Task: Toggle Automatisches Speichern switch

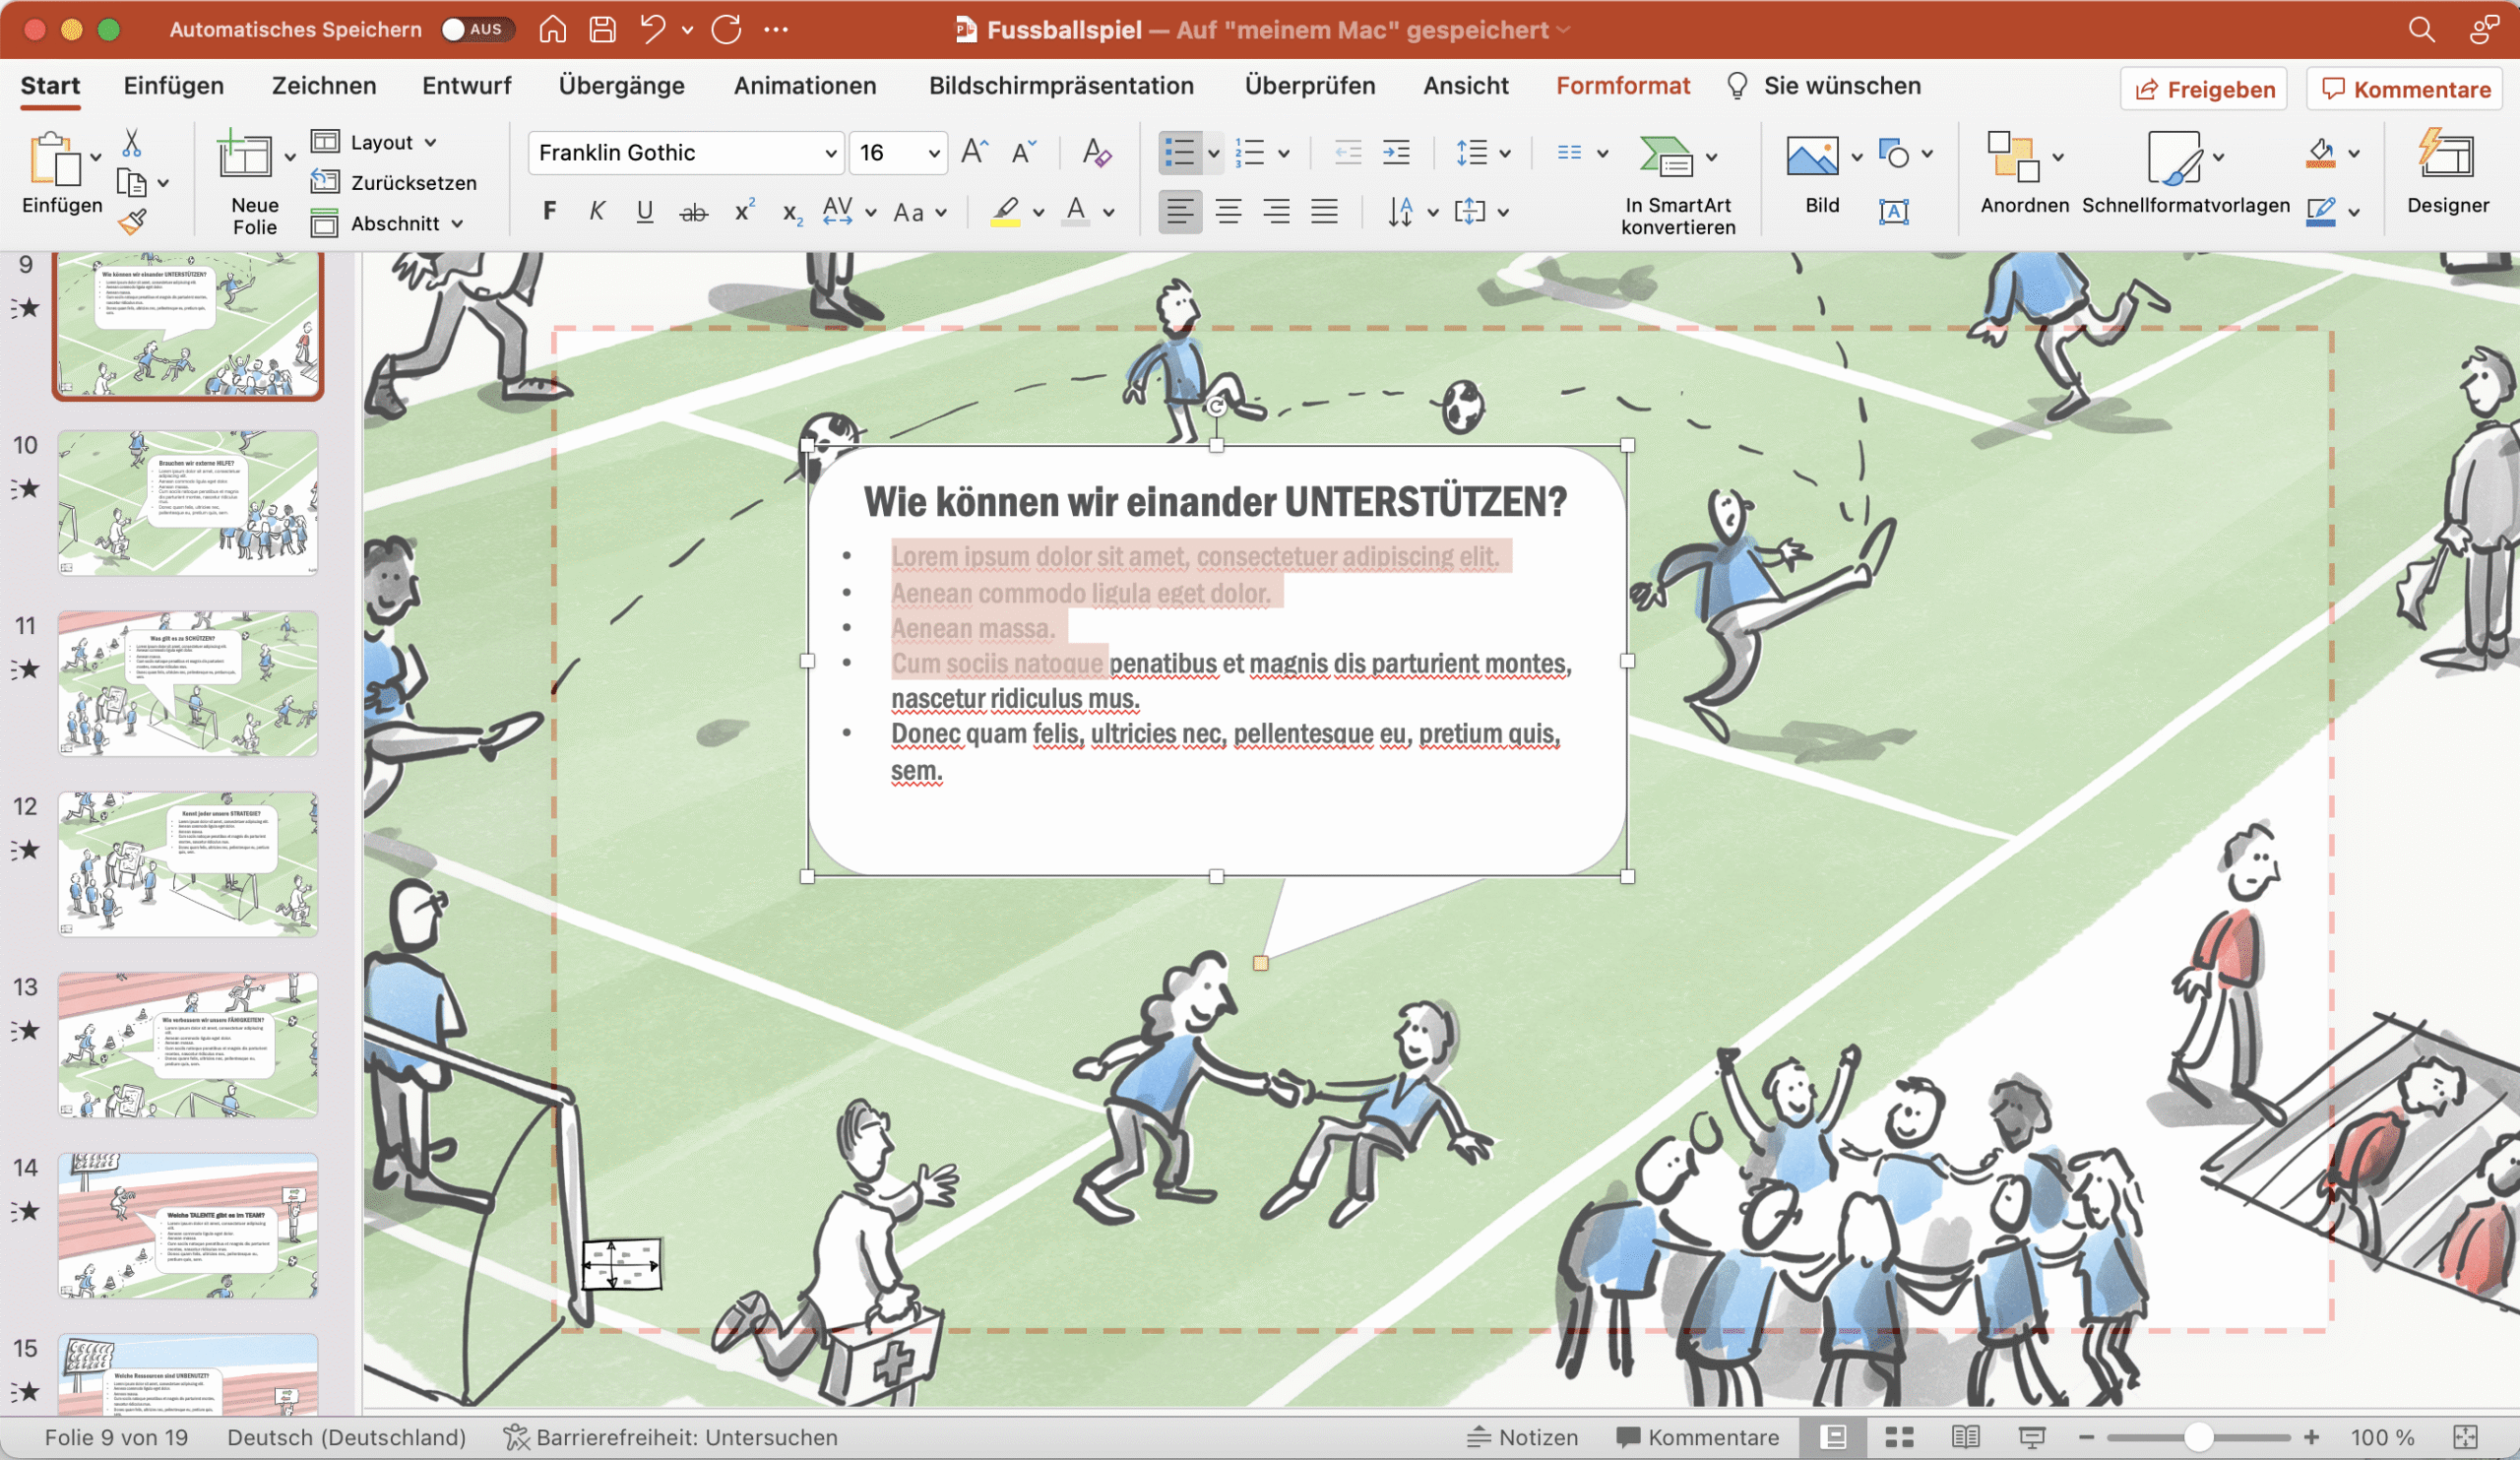Action: pyautogui.click(x=477, y=29)
